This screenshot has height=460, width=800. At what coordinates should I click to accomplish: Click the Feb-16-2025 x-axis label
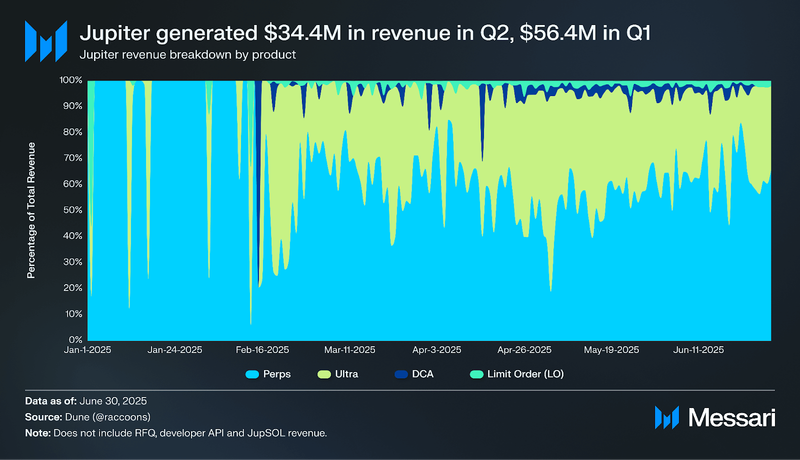pyautogui.click(x=262, y=350)
